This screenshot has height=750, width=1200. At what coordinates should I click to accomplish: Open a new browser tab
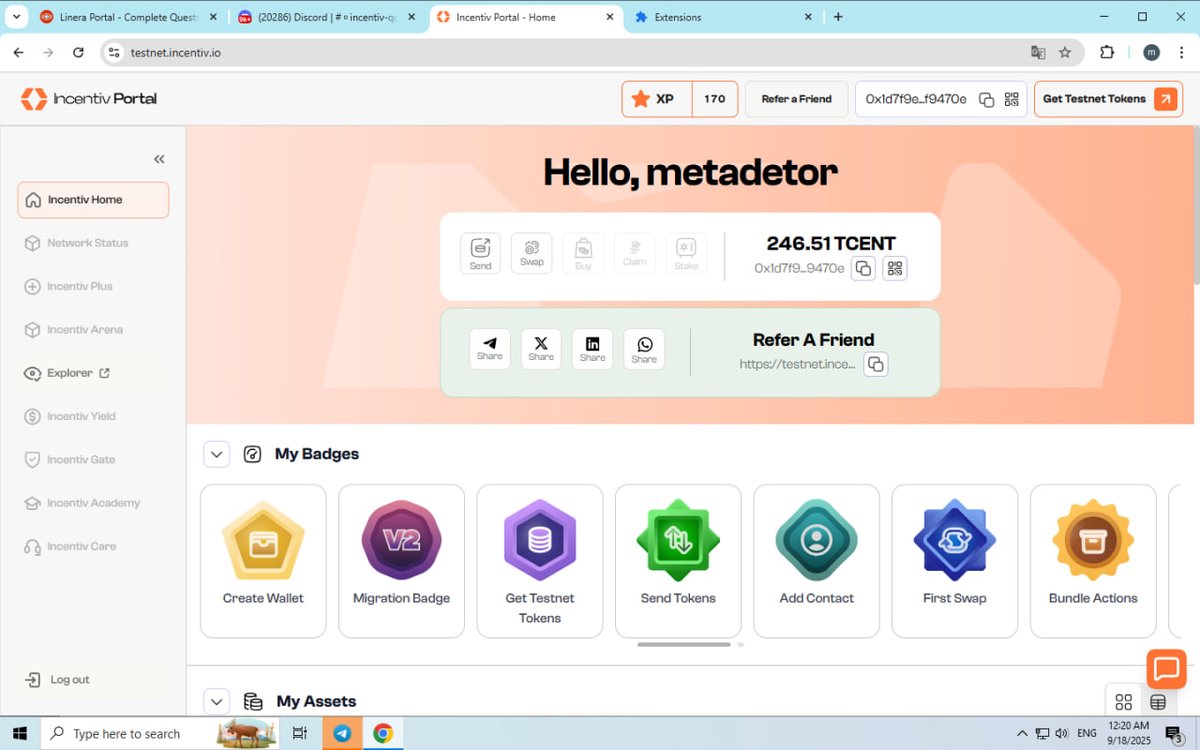[x=838, y=17]
